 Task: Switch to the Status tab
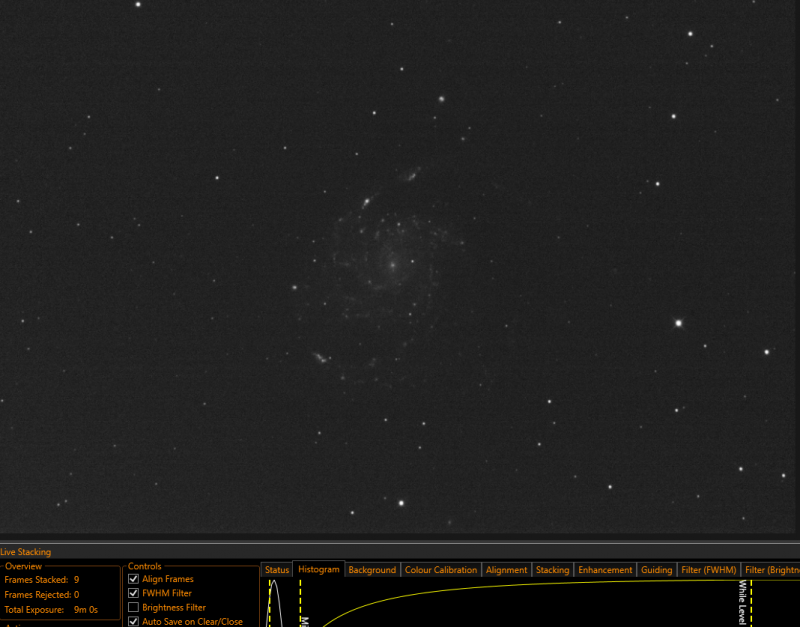tap(277, 570)
